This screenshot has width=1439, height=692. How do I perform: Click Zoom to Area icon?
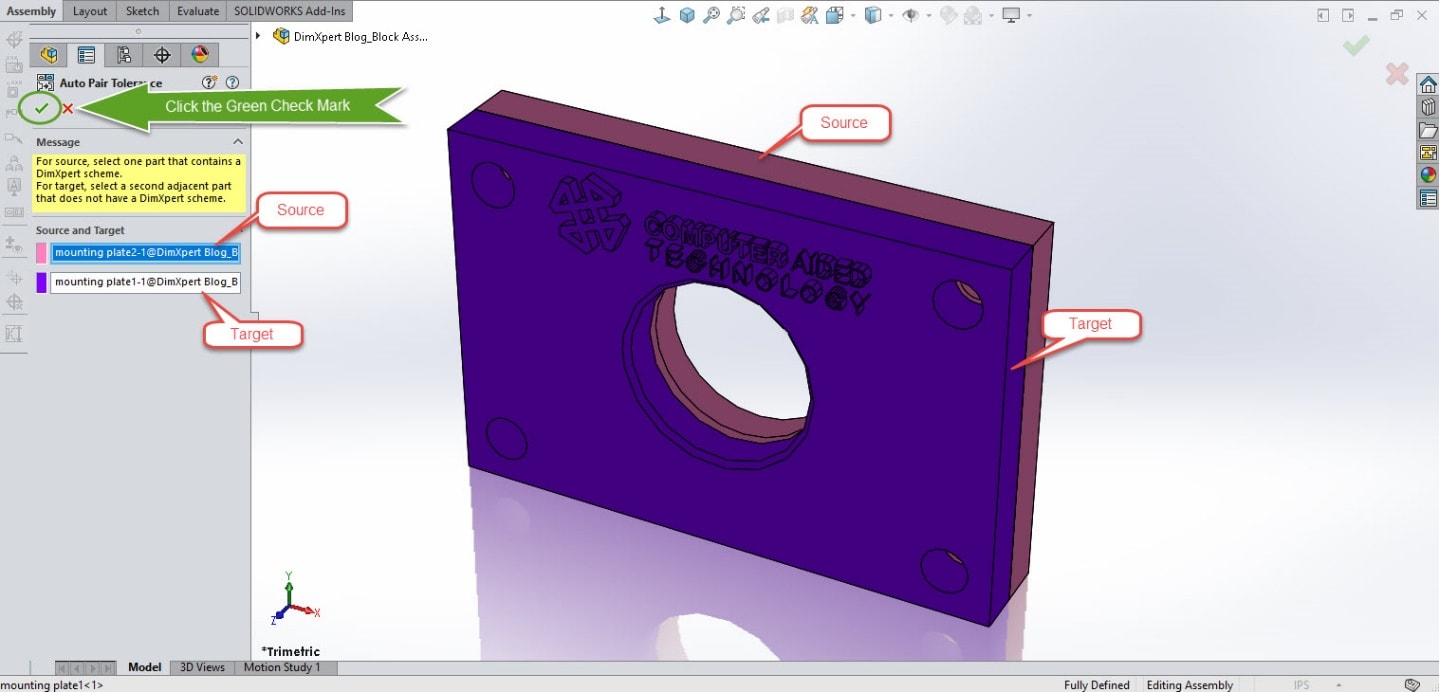[x=736, y=15]
